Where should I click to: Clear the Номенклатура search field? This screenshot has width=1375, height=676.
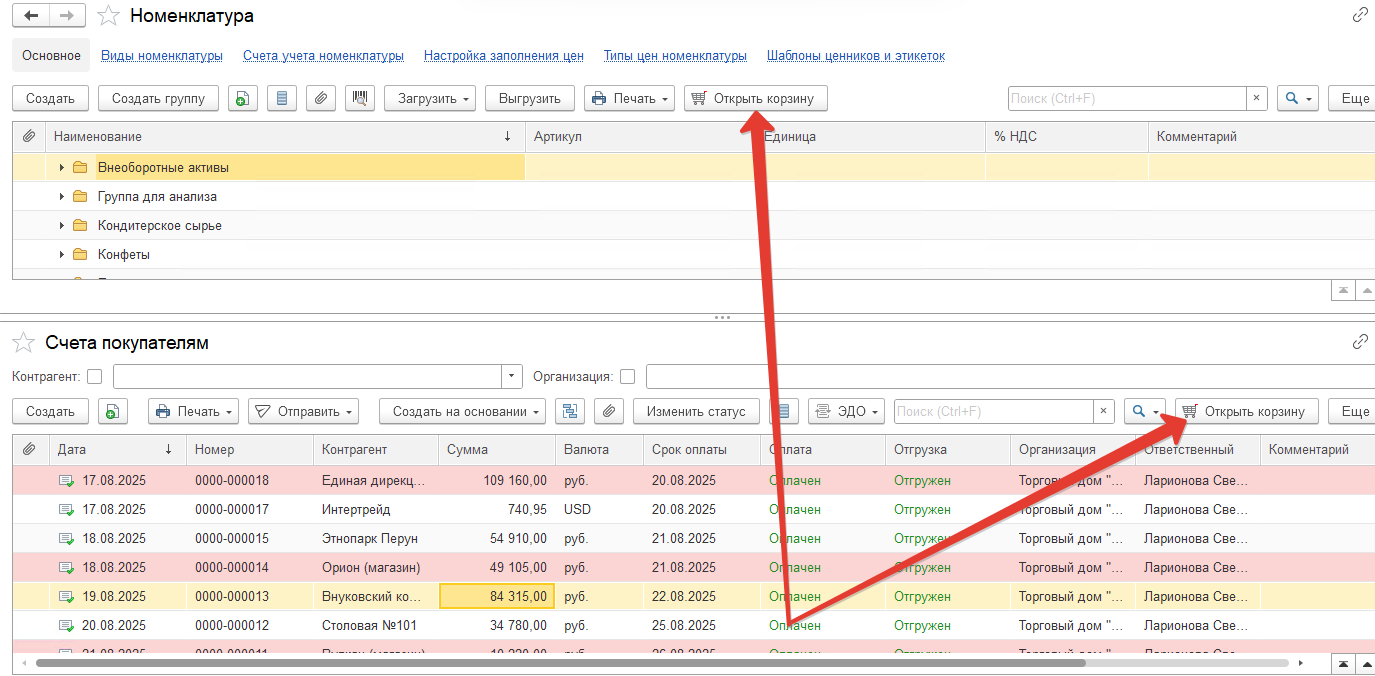tap(1257, 98)
